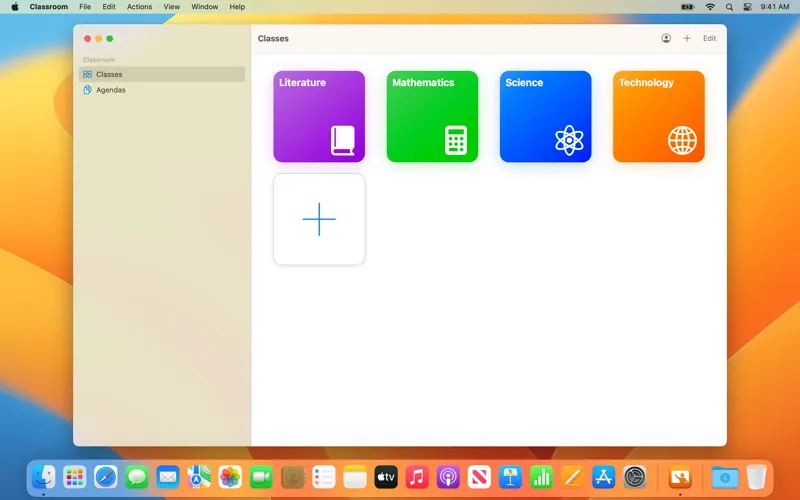Open the Downloads folder in Dock
Image resolution: width=800 pixels, height=500 pixels.
(x=725, y=478)
